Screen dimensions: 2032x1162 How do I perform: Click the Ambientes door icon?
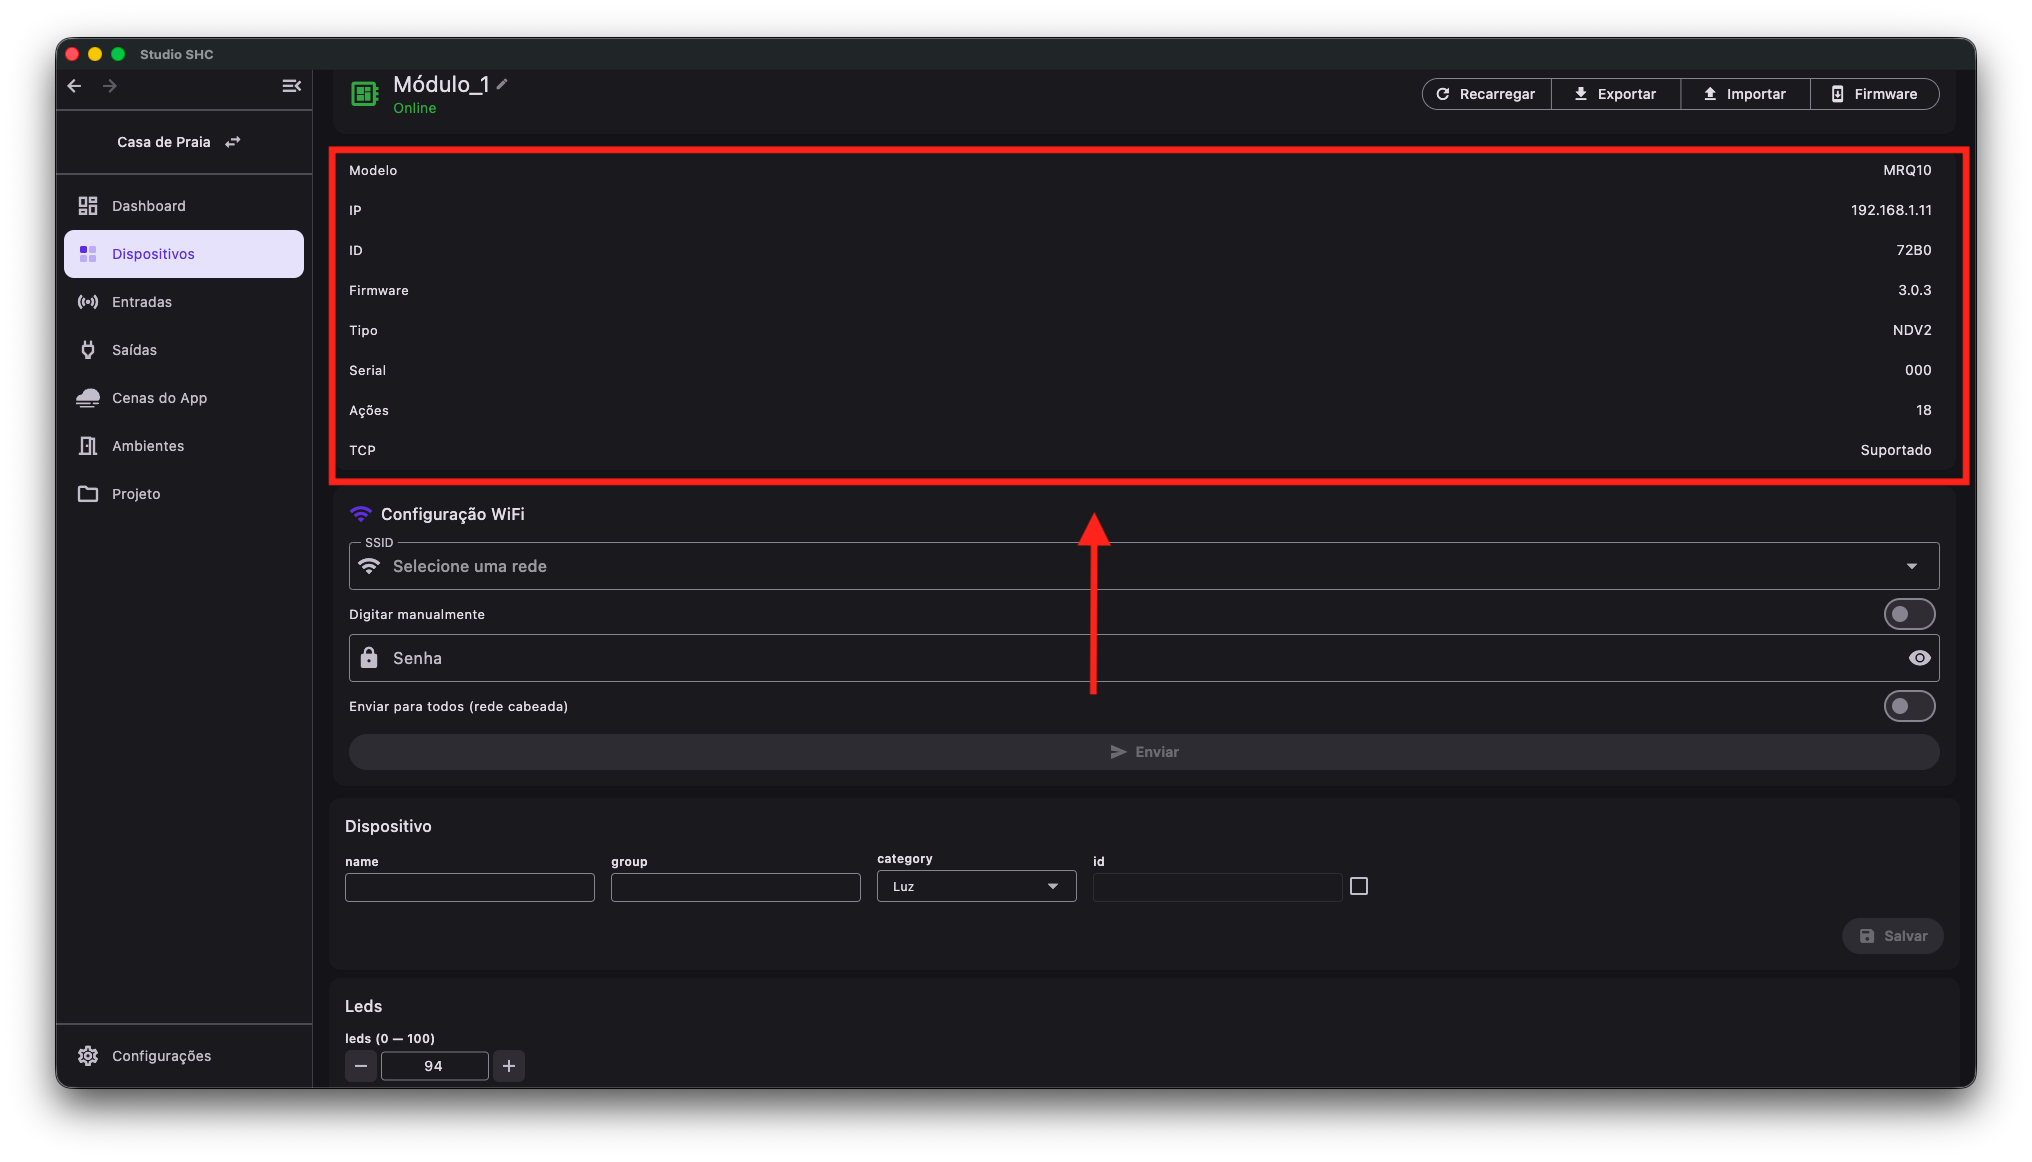pos(88,446)
